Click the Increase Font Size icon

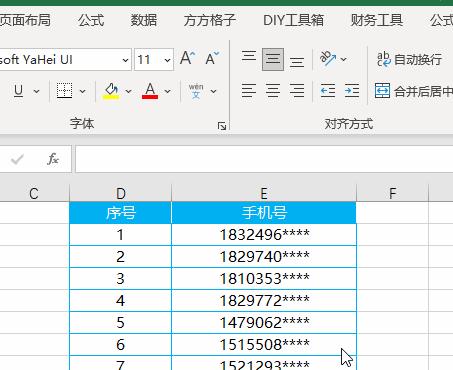coord(187,59)
